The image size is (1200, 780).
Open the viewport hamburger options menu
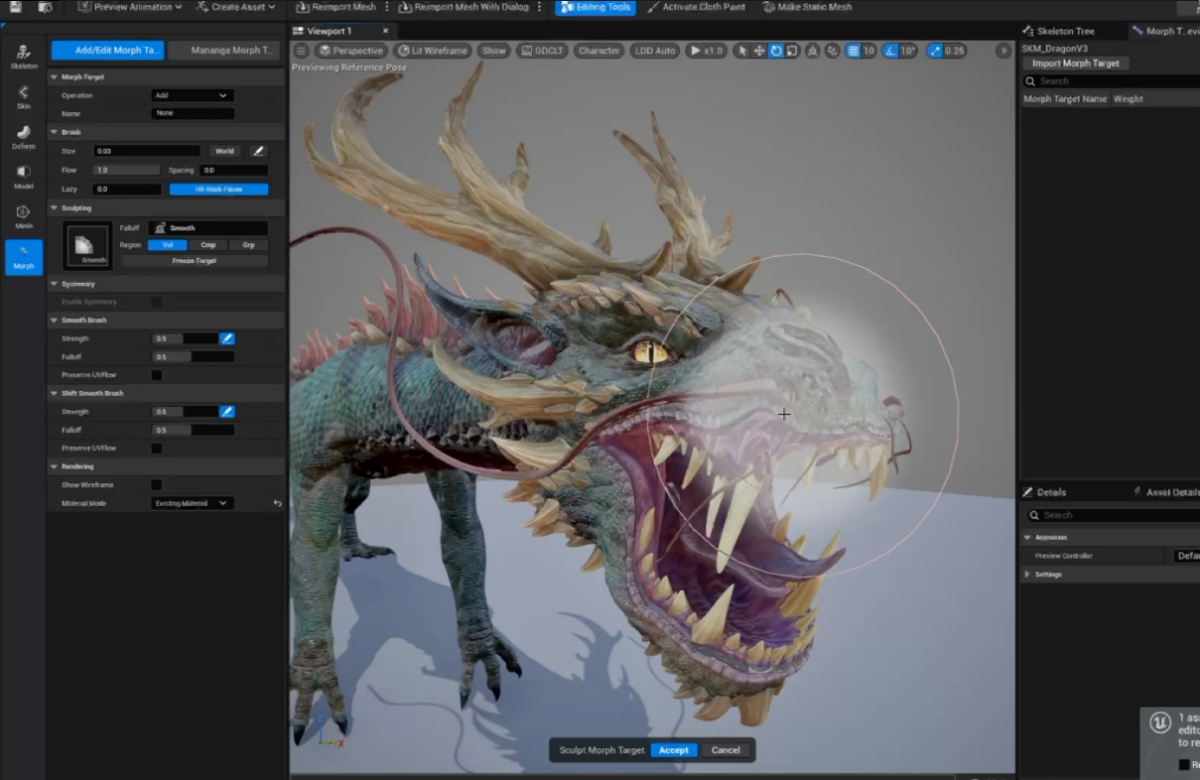point(301,51)
